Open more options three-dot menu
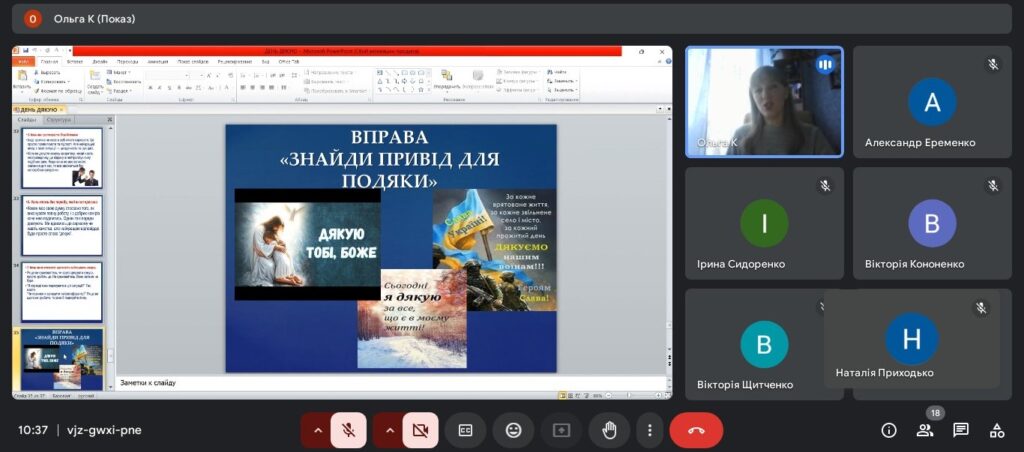 [x=650, y=430]
